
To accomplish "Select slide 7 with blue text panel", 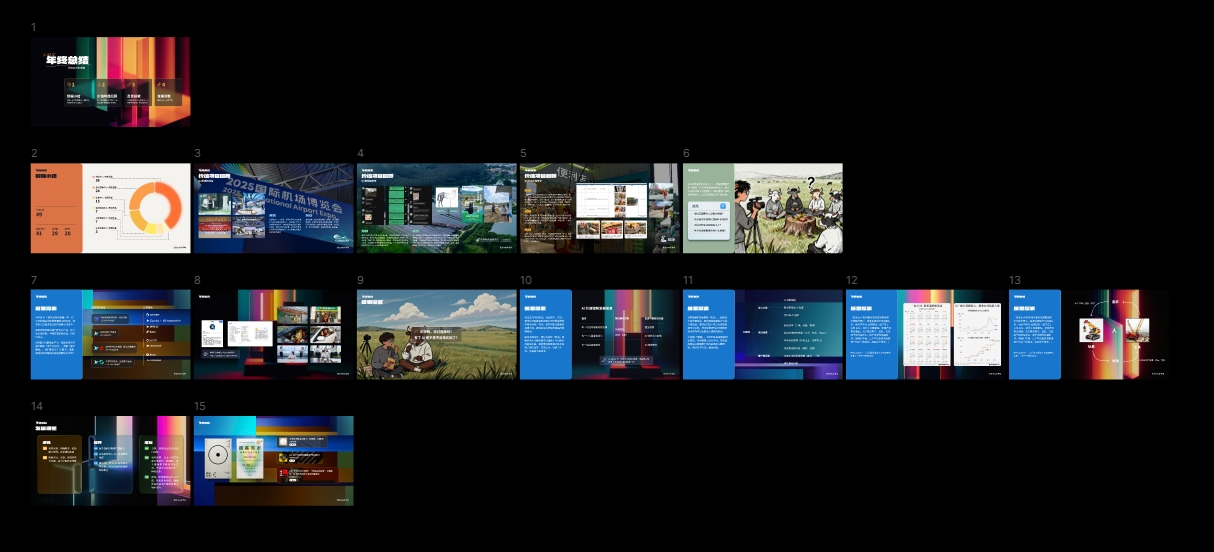I will (x=110, y=334).
